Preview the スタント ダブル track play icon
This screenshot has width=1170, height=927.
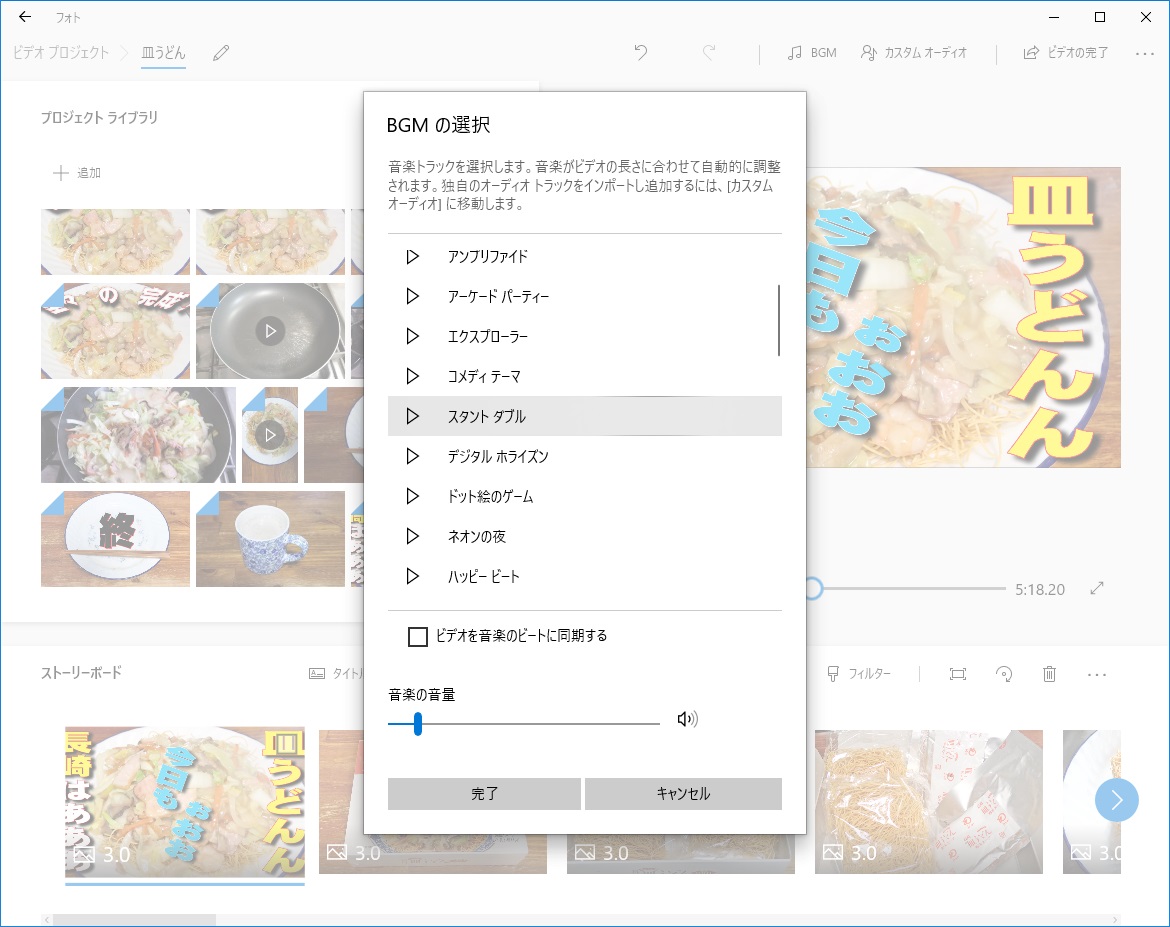click(412, 416)
